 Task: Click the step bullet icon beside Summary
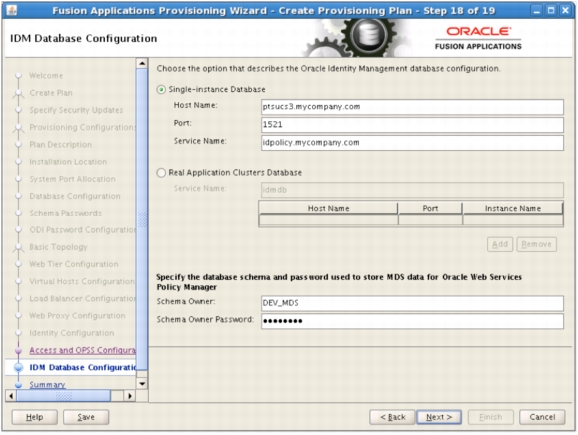[18, 384]
